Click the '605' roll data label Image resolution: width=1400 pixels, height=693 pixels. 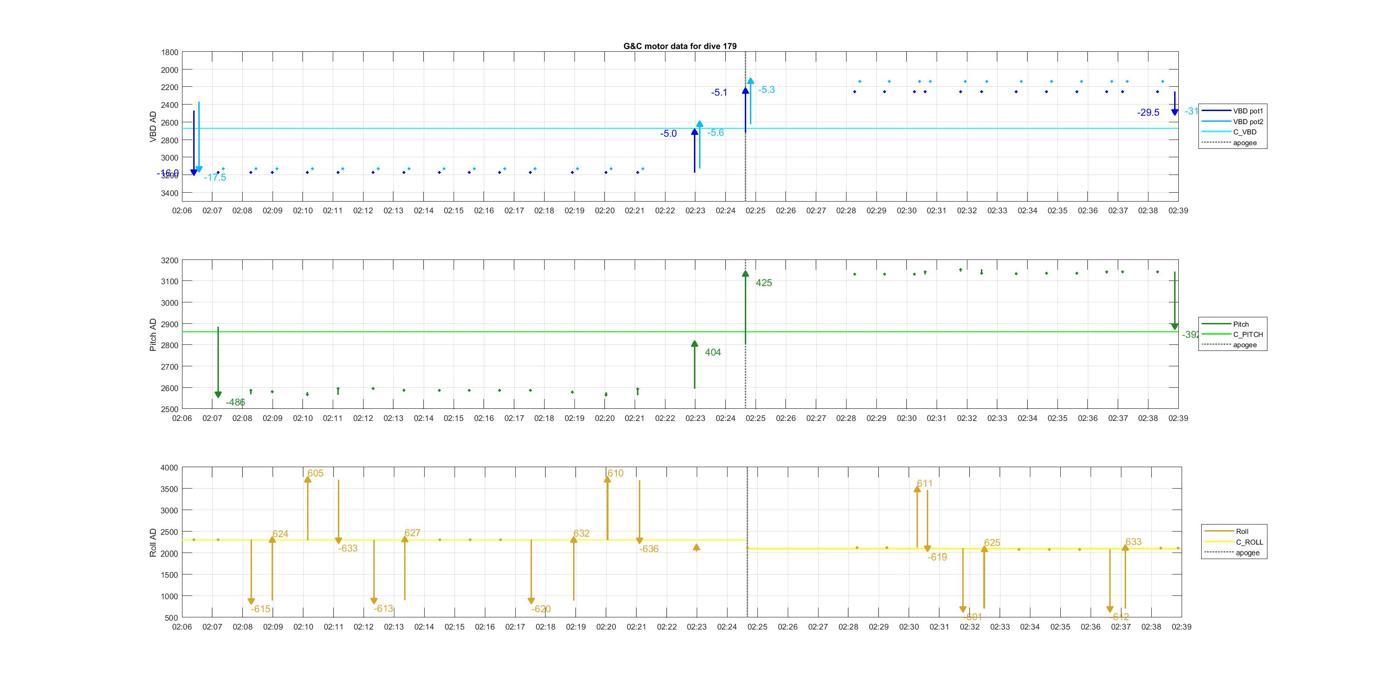pyautogui.click(x=315, y=474)
